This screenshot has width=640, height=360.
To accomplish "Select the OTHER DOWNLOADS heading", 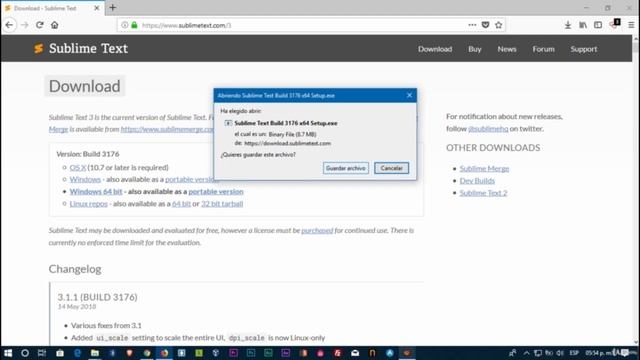I will tap(493, 148).
